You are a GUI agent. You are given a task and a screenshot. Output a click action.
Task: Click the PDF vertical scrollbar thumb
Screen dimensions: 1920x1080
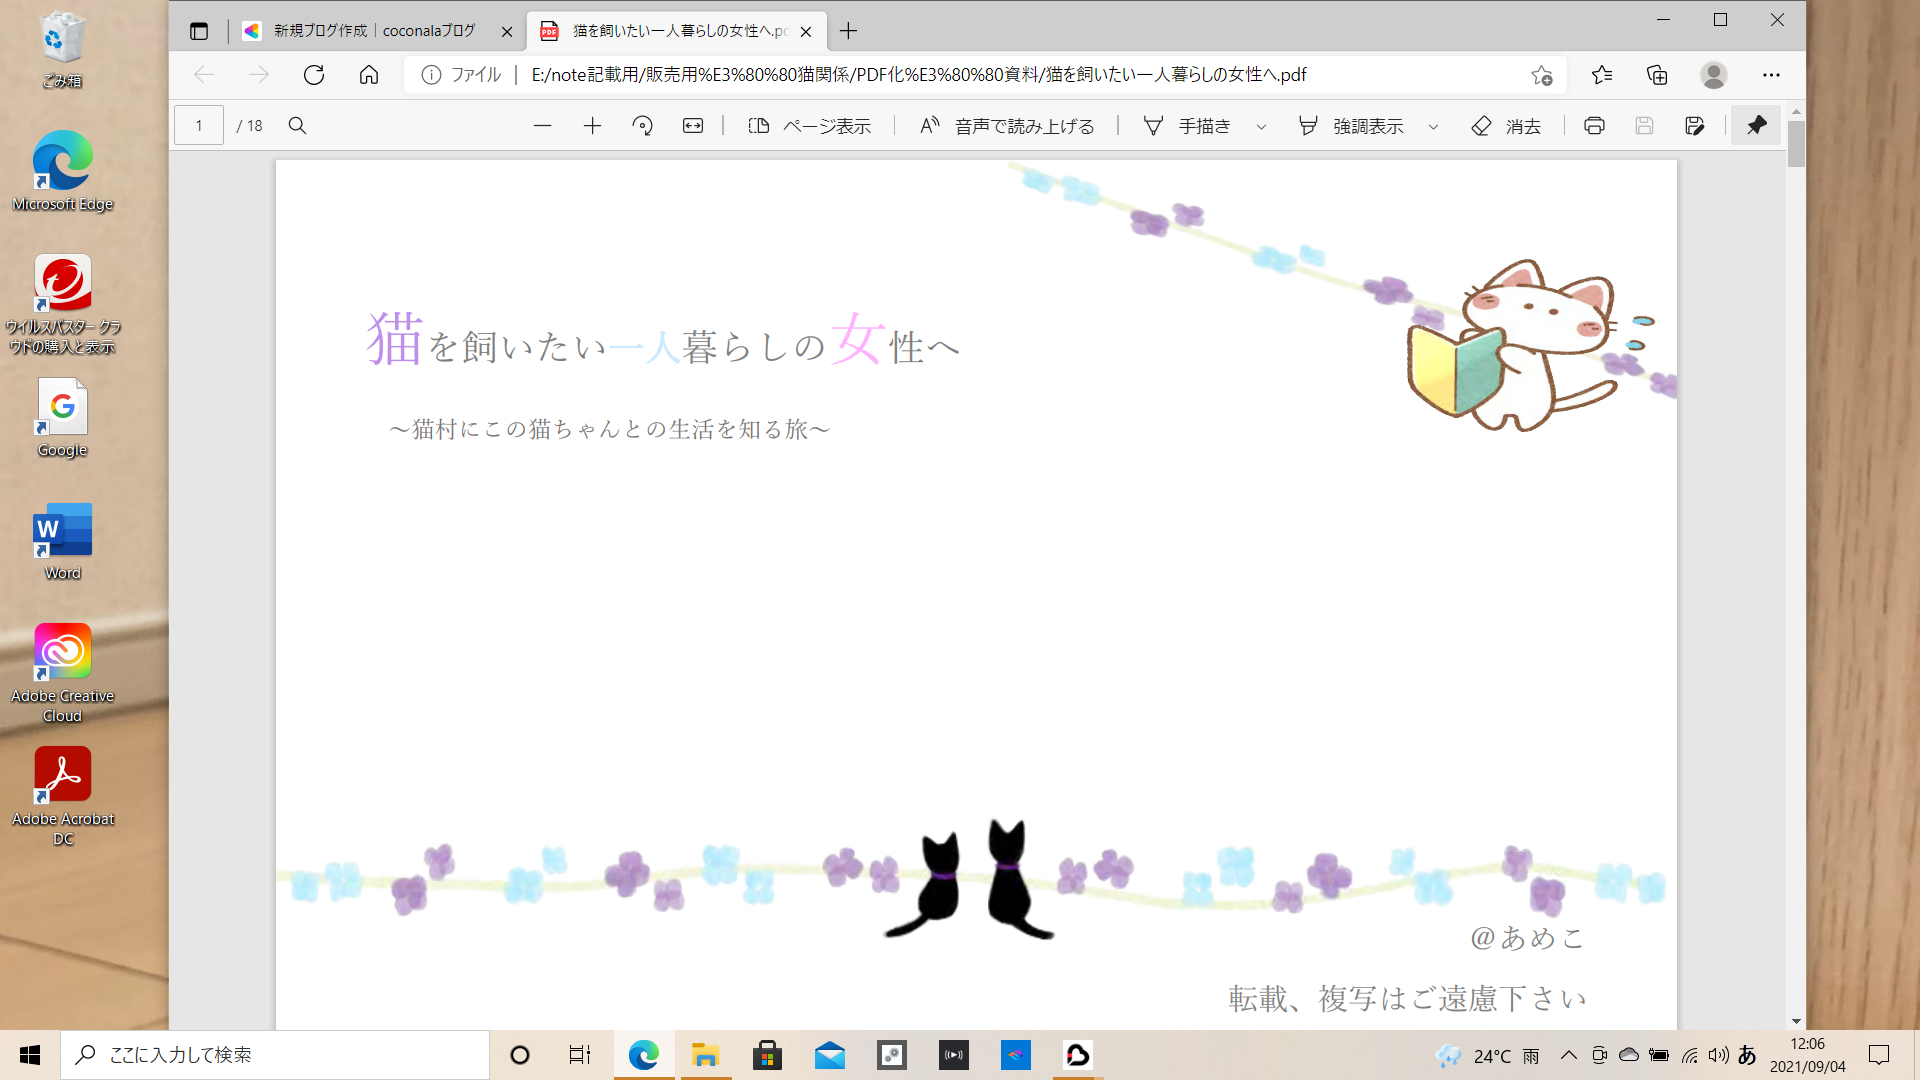[x=1796, y=143]
